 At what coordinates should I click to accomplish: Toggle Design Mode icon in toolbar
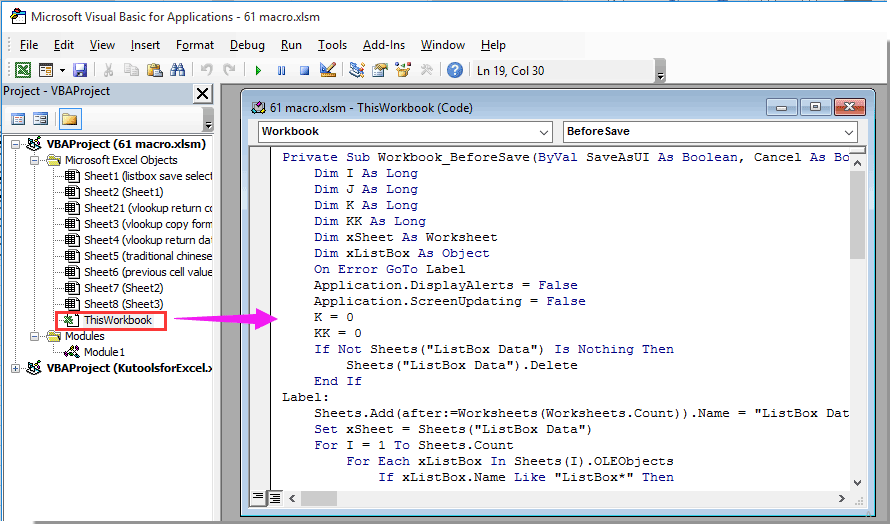point(326,70)
